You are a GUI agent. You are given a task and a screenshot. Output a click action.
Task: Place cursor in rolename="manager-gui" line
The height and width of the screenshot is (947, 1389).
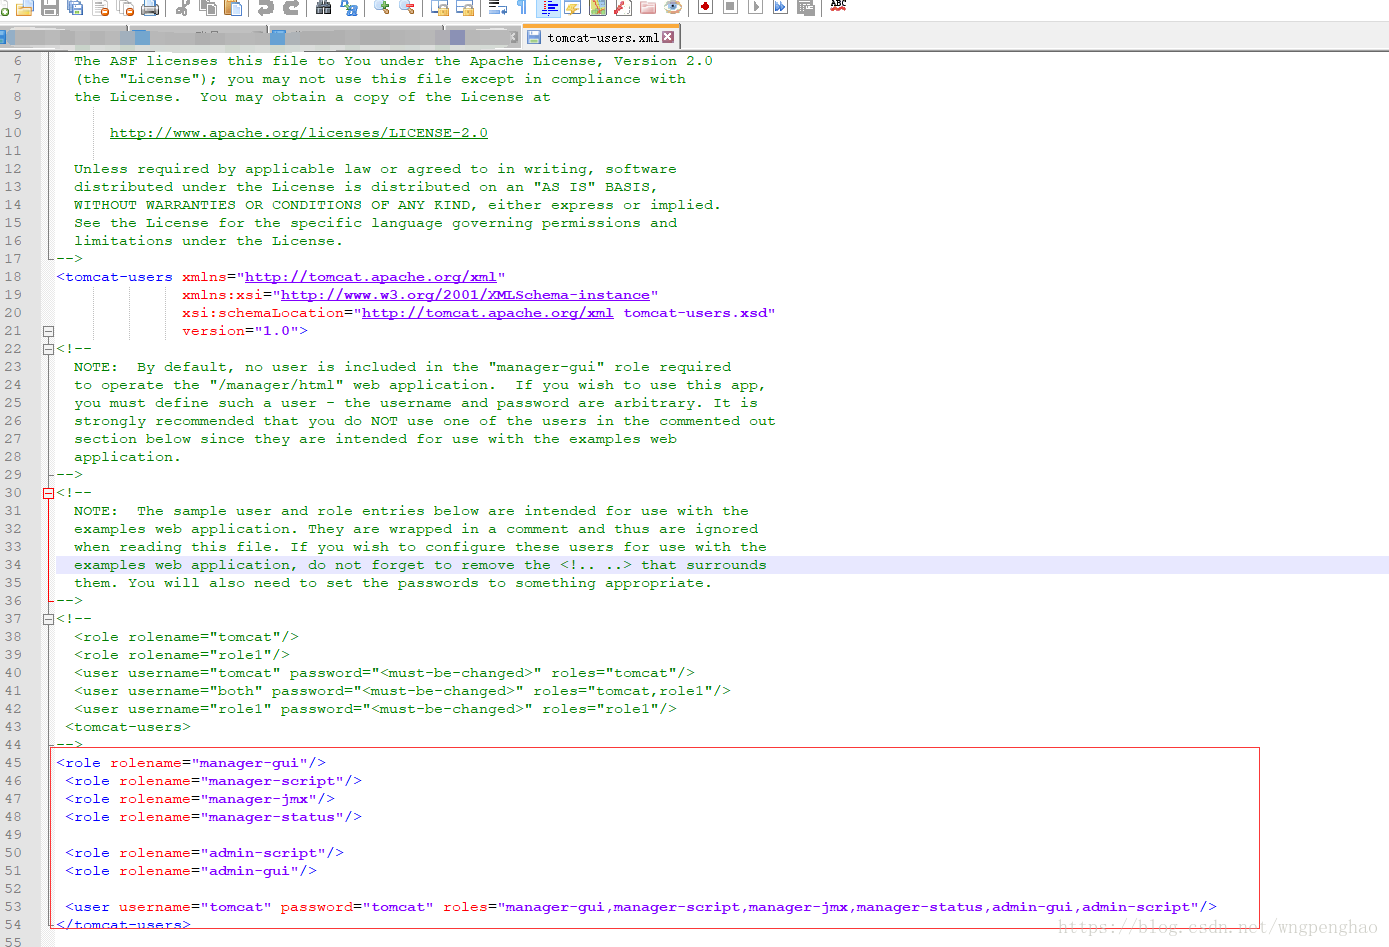191,763
